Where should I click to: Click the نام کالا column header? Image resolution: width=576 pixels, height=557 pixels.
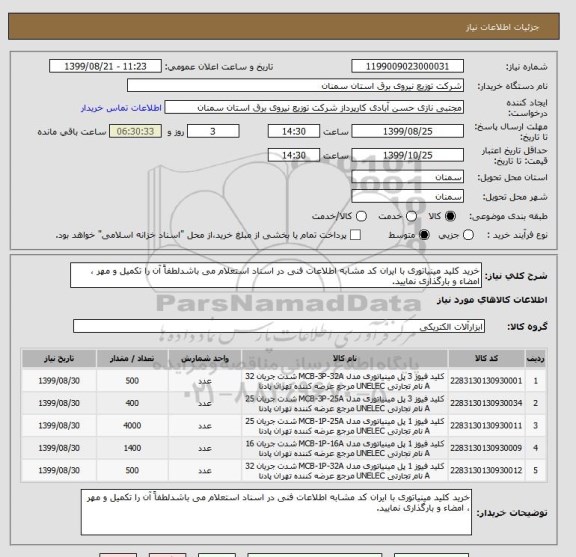click(345, 359)
